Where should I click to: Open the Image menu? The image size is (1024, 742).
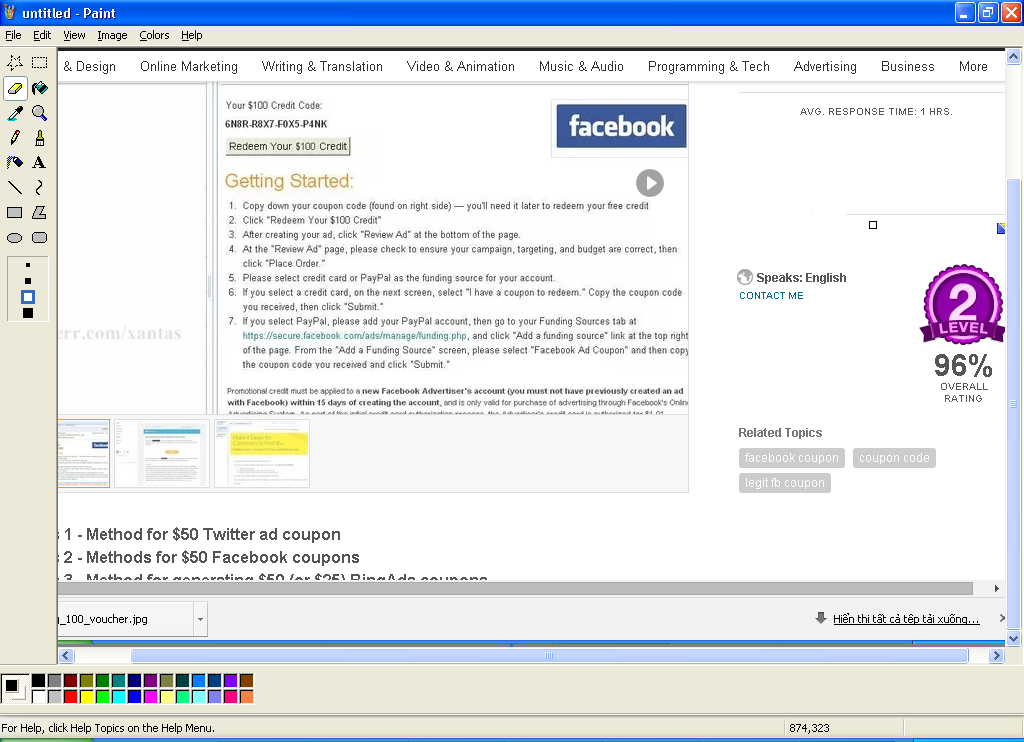point(112,35)
